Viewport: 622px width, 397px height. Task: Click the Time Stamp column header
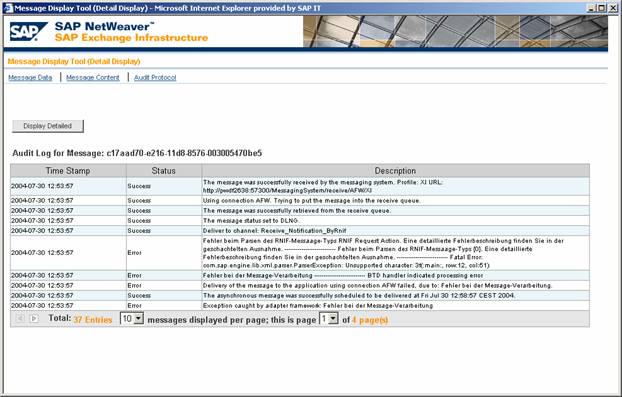click(x=68, y=171)
